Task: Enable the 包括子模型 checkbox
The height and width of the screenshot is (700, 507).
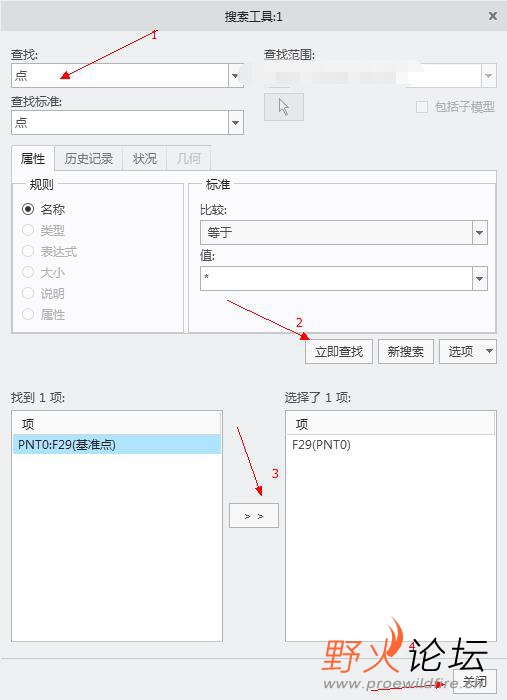Action: click(x=422, y=107)
